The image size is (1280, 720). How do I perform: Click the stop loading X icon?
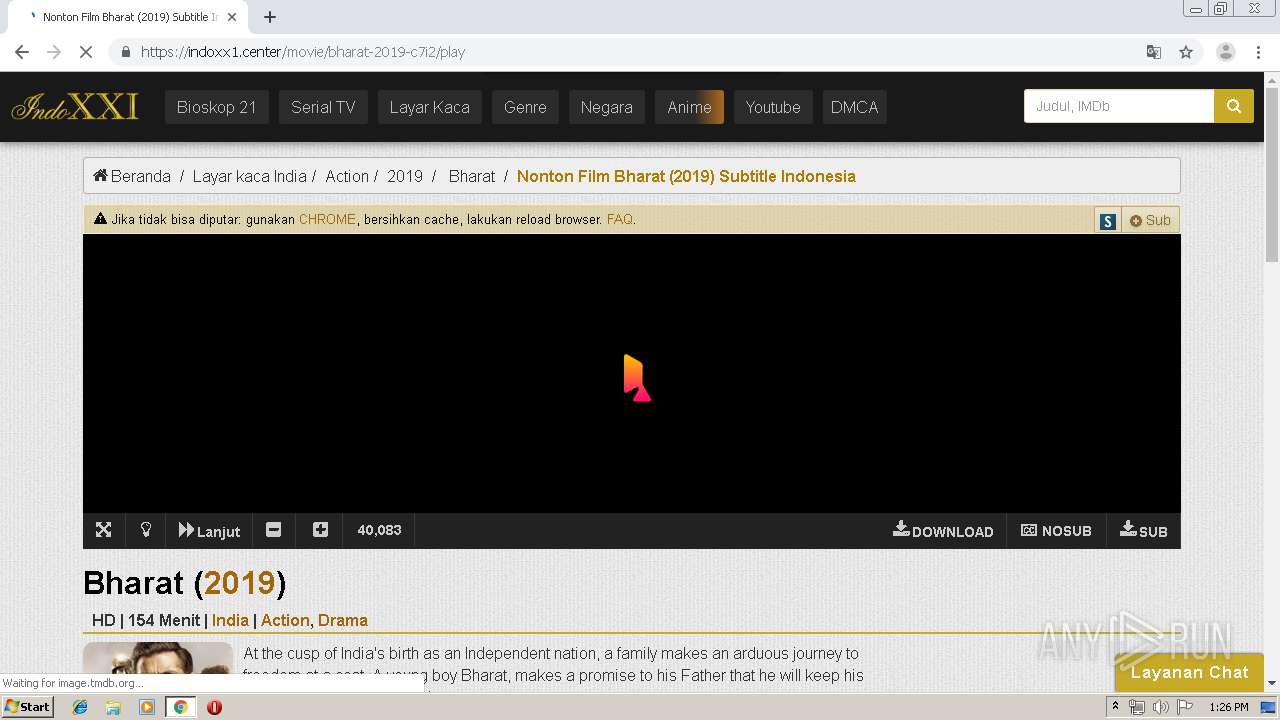coord(86,52)
